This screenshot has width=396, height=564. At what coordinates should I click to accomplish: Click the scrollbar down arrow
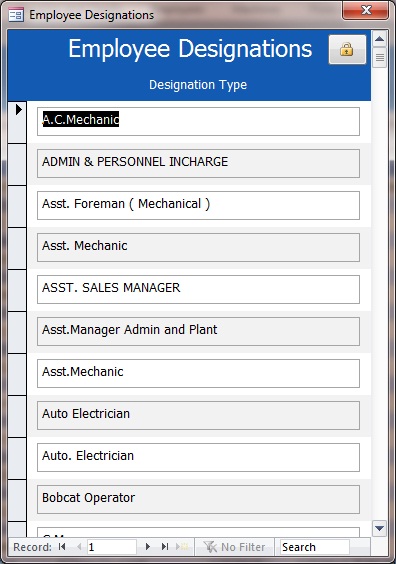[380, 528]
